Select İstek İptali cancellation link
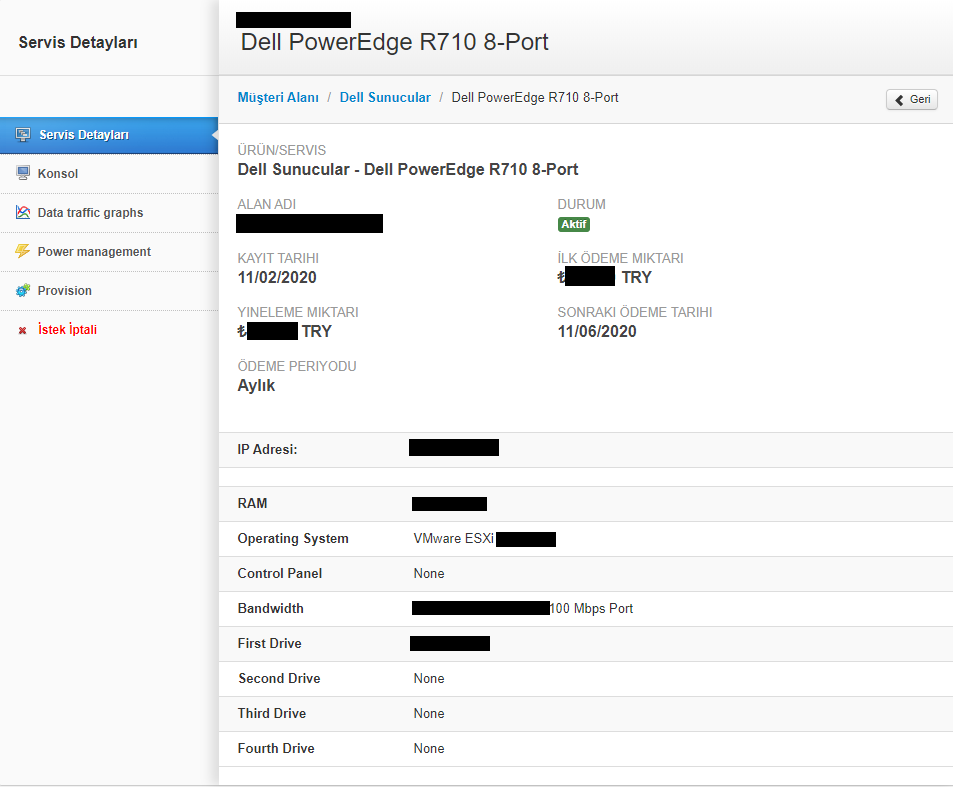This screenshot has height=787, width=953. click(67, 329)
